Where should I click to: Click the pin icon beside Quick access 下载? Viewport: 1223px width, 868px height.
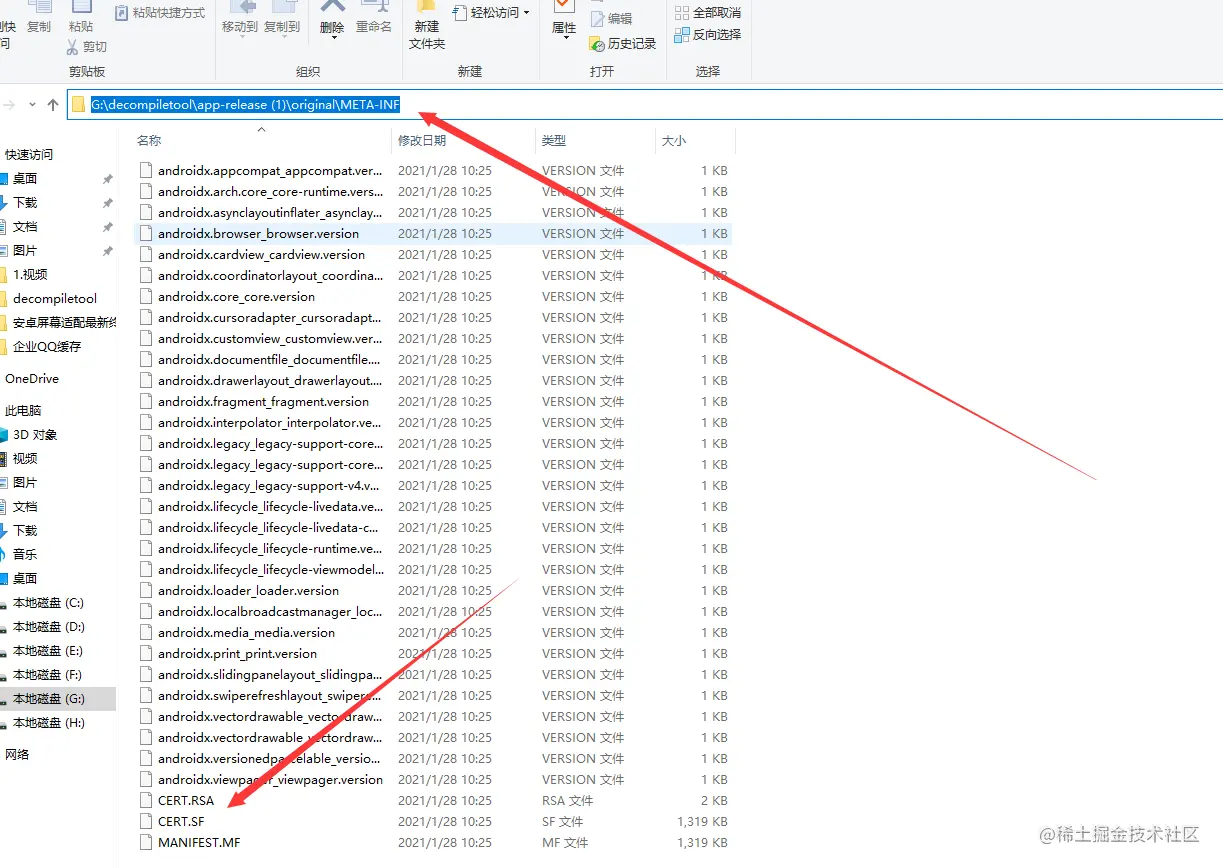point(108,203)
